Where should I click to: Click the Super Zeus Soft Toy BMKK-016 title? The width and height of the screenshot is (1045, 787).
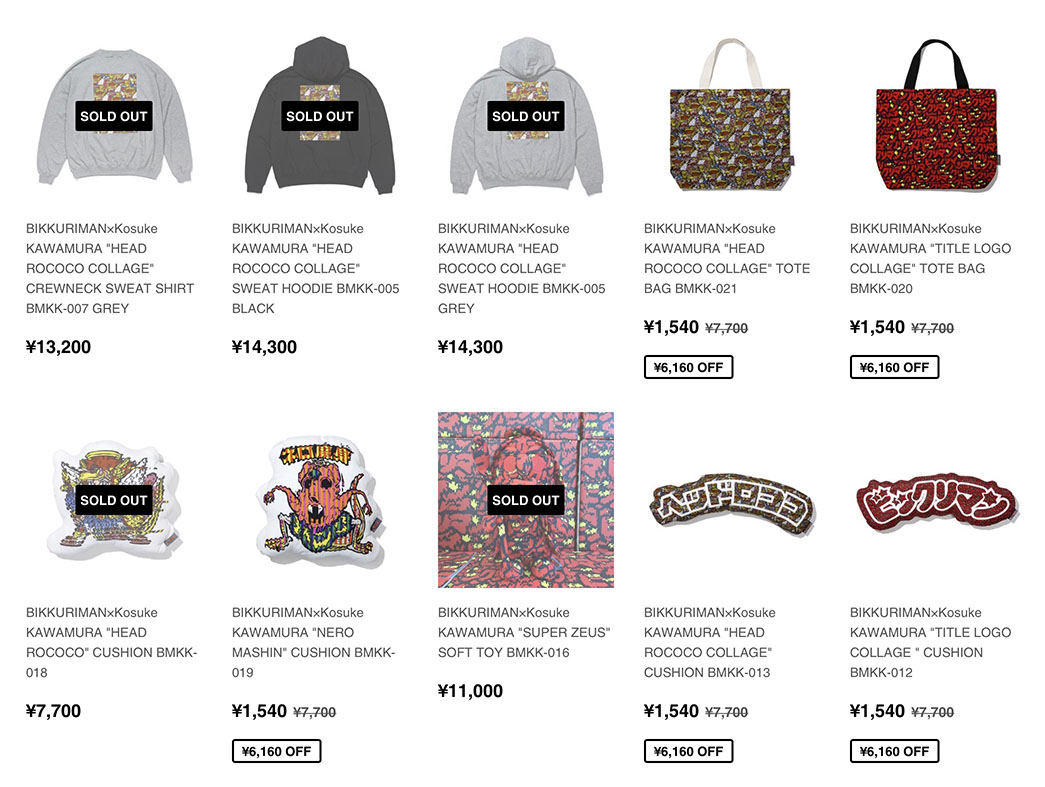click(x=524, y=632)
